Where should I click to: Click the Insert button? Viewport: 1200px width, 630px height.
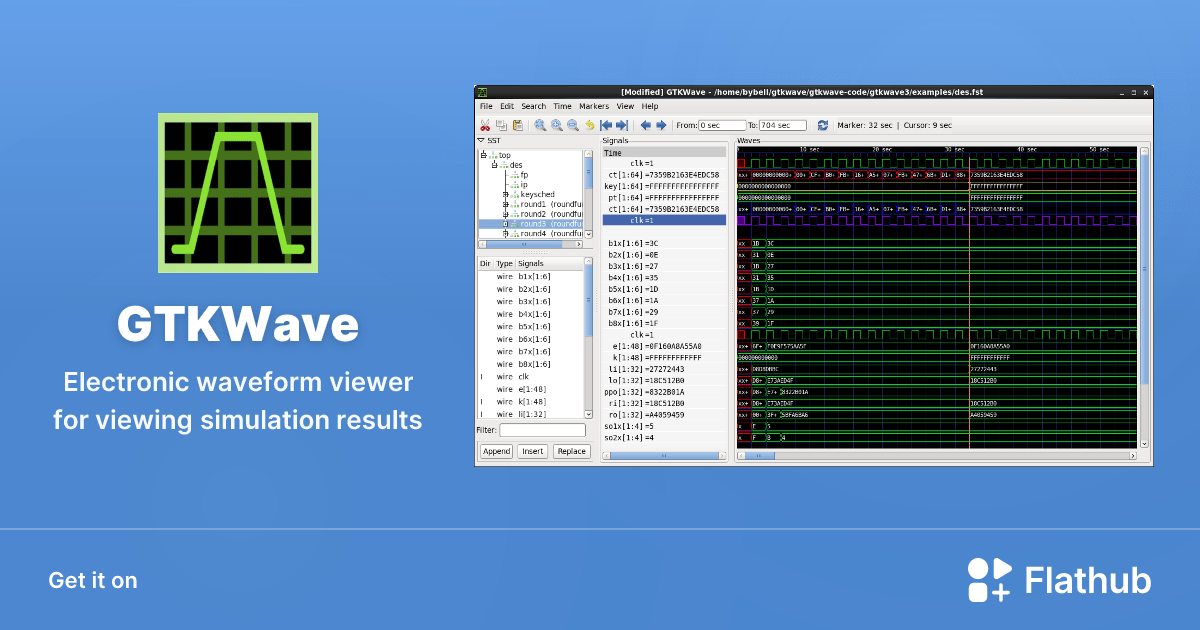(532, 451)
